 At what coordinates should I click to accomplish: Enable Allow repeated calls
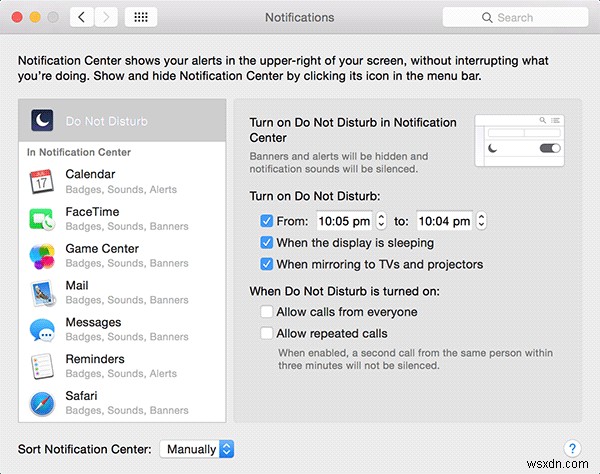pyautogui.click(x=266, y=333)
